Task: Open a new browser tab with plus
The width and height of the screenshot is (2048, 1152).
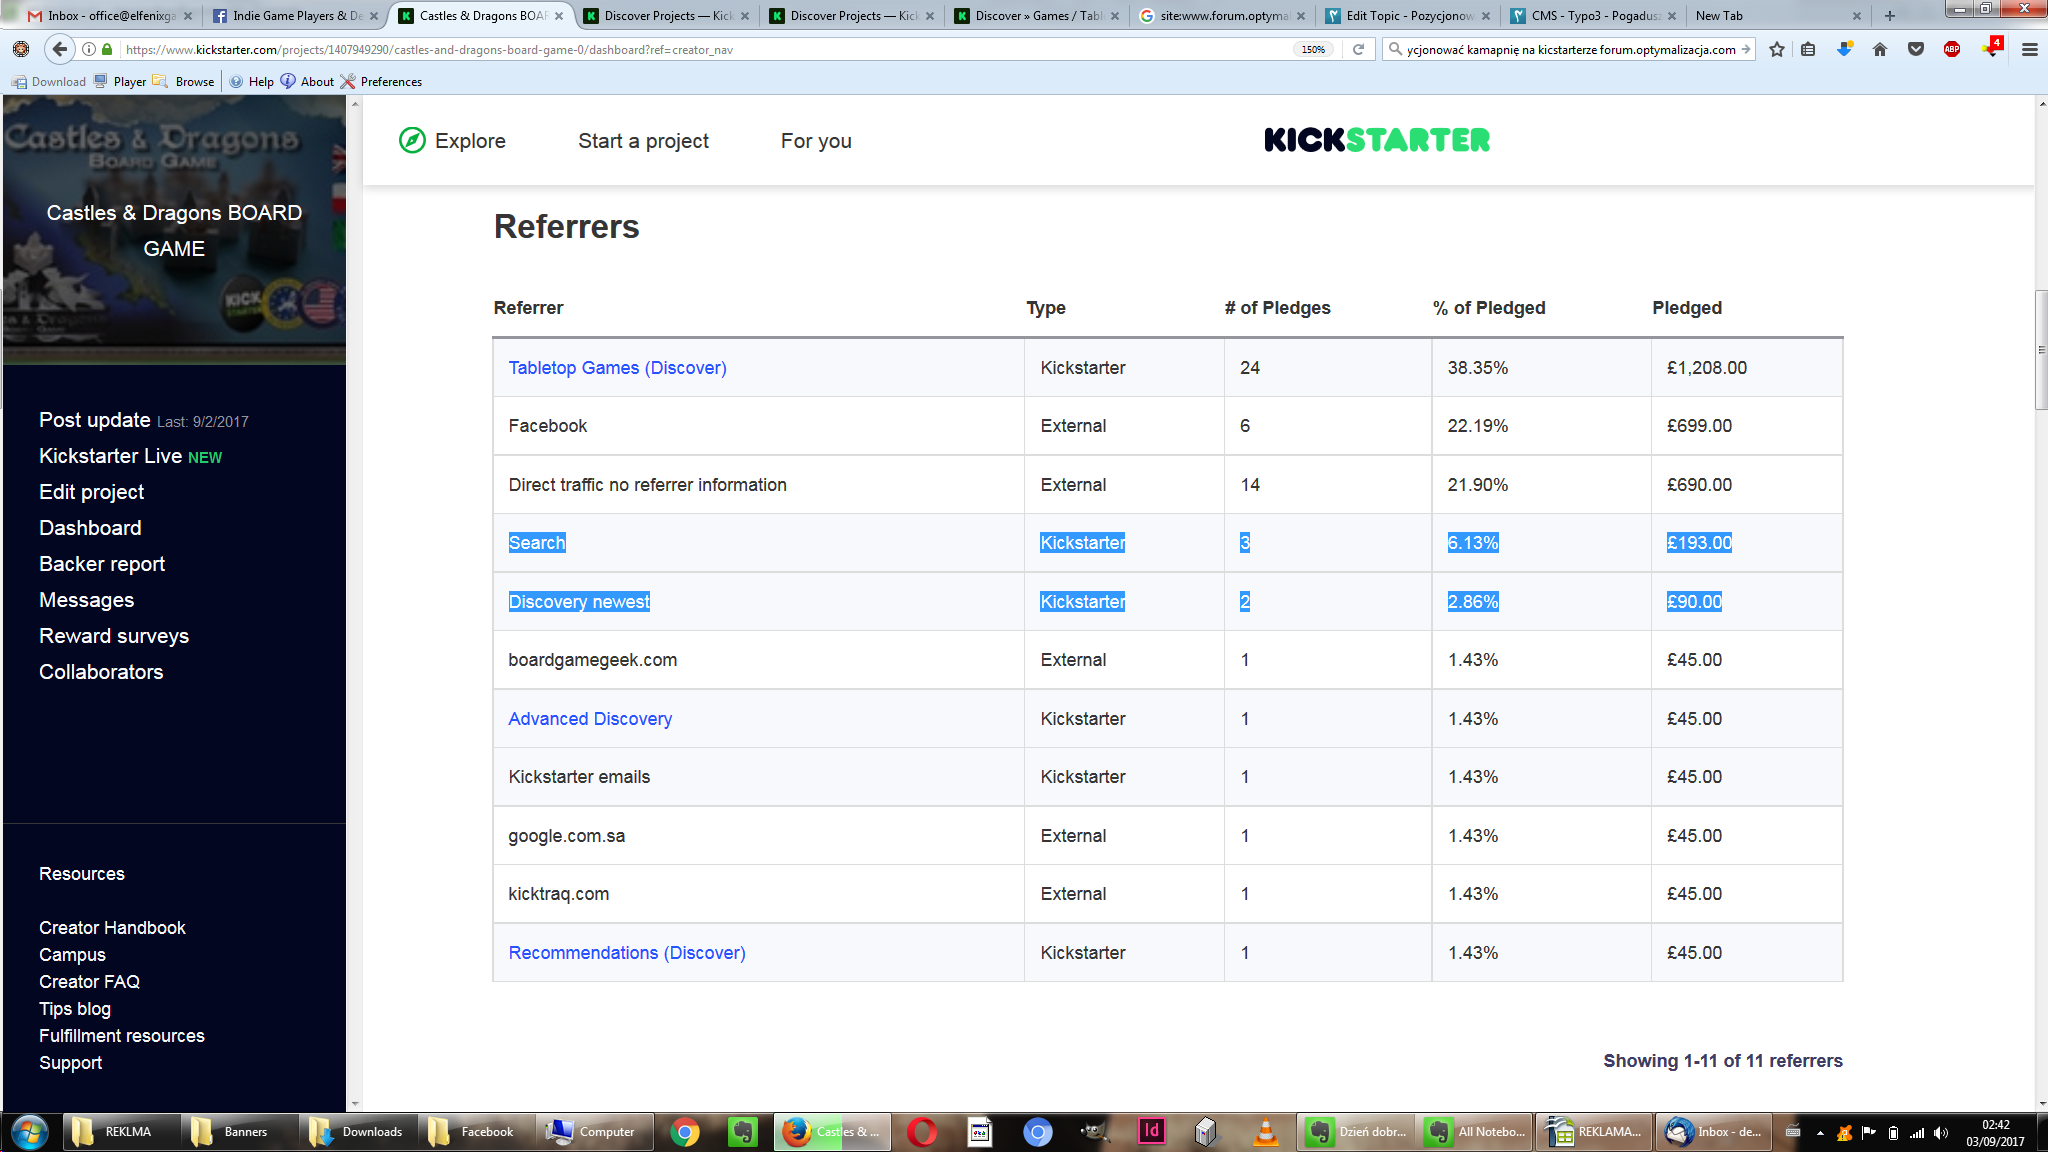Action: click(x=1890, y=15)
